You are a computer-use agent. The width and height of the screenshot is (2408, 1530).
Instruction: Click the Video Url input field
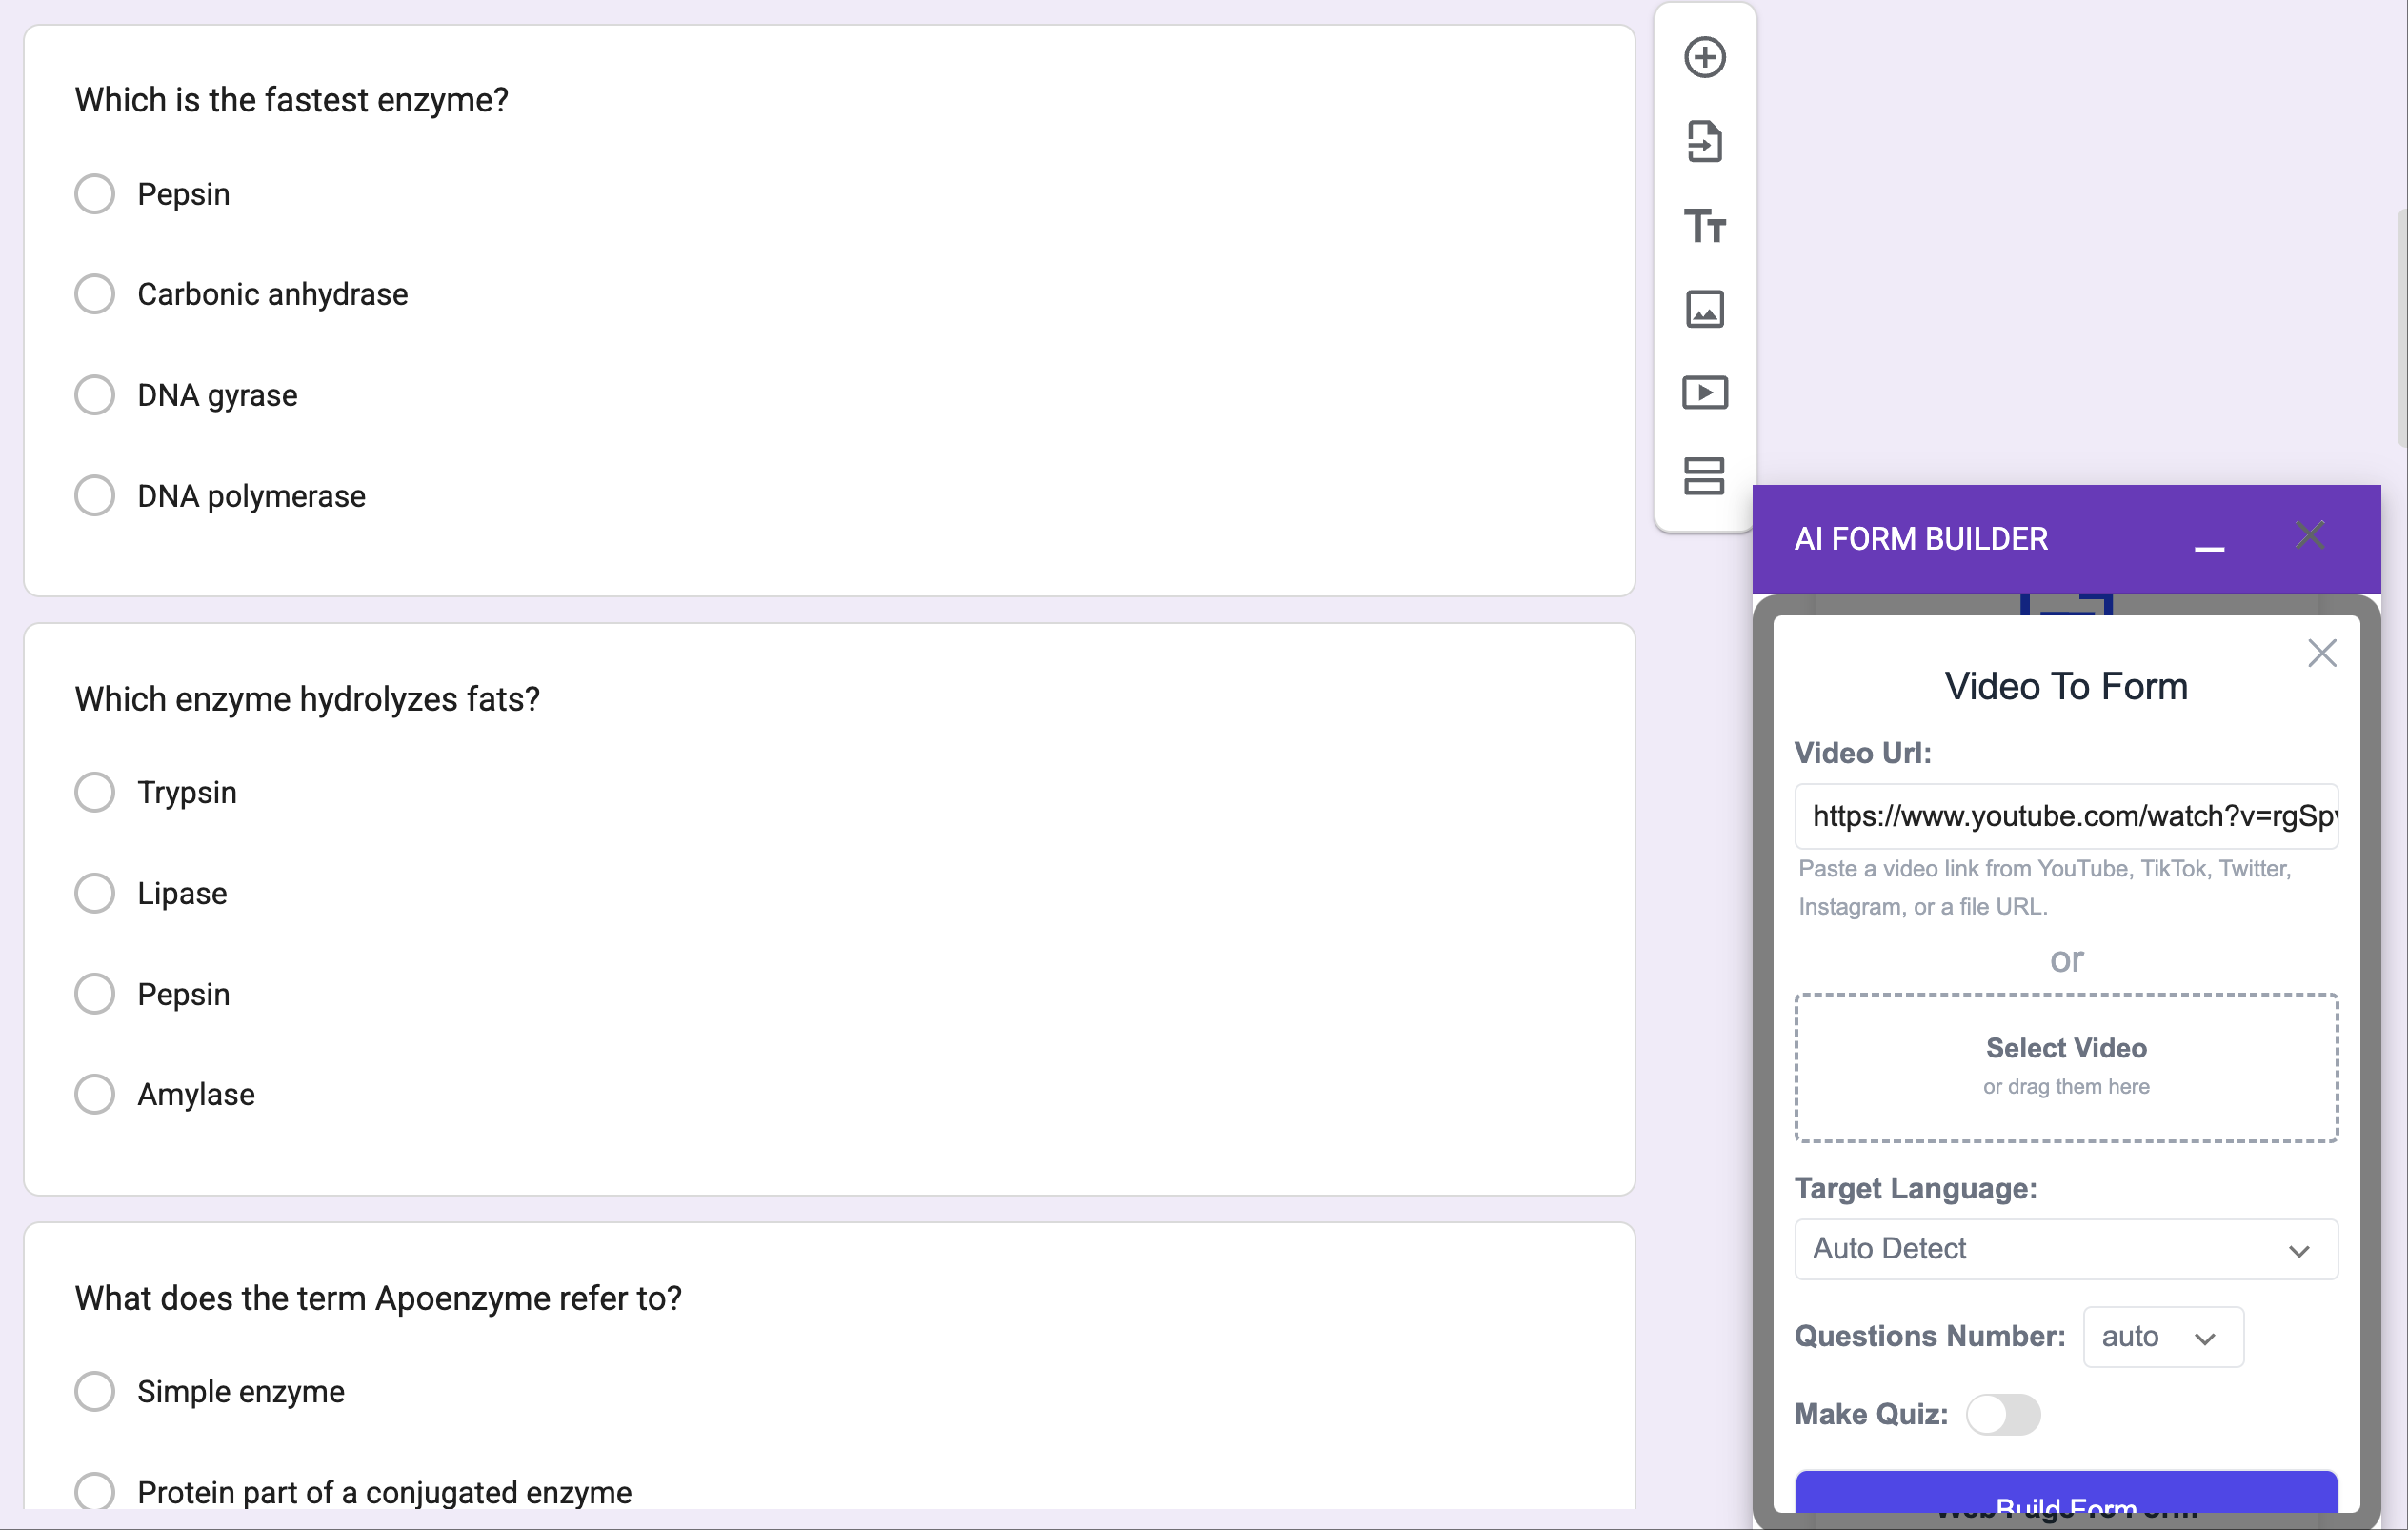pyautogui.click(x=2065, y=816)
